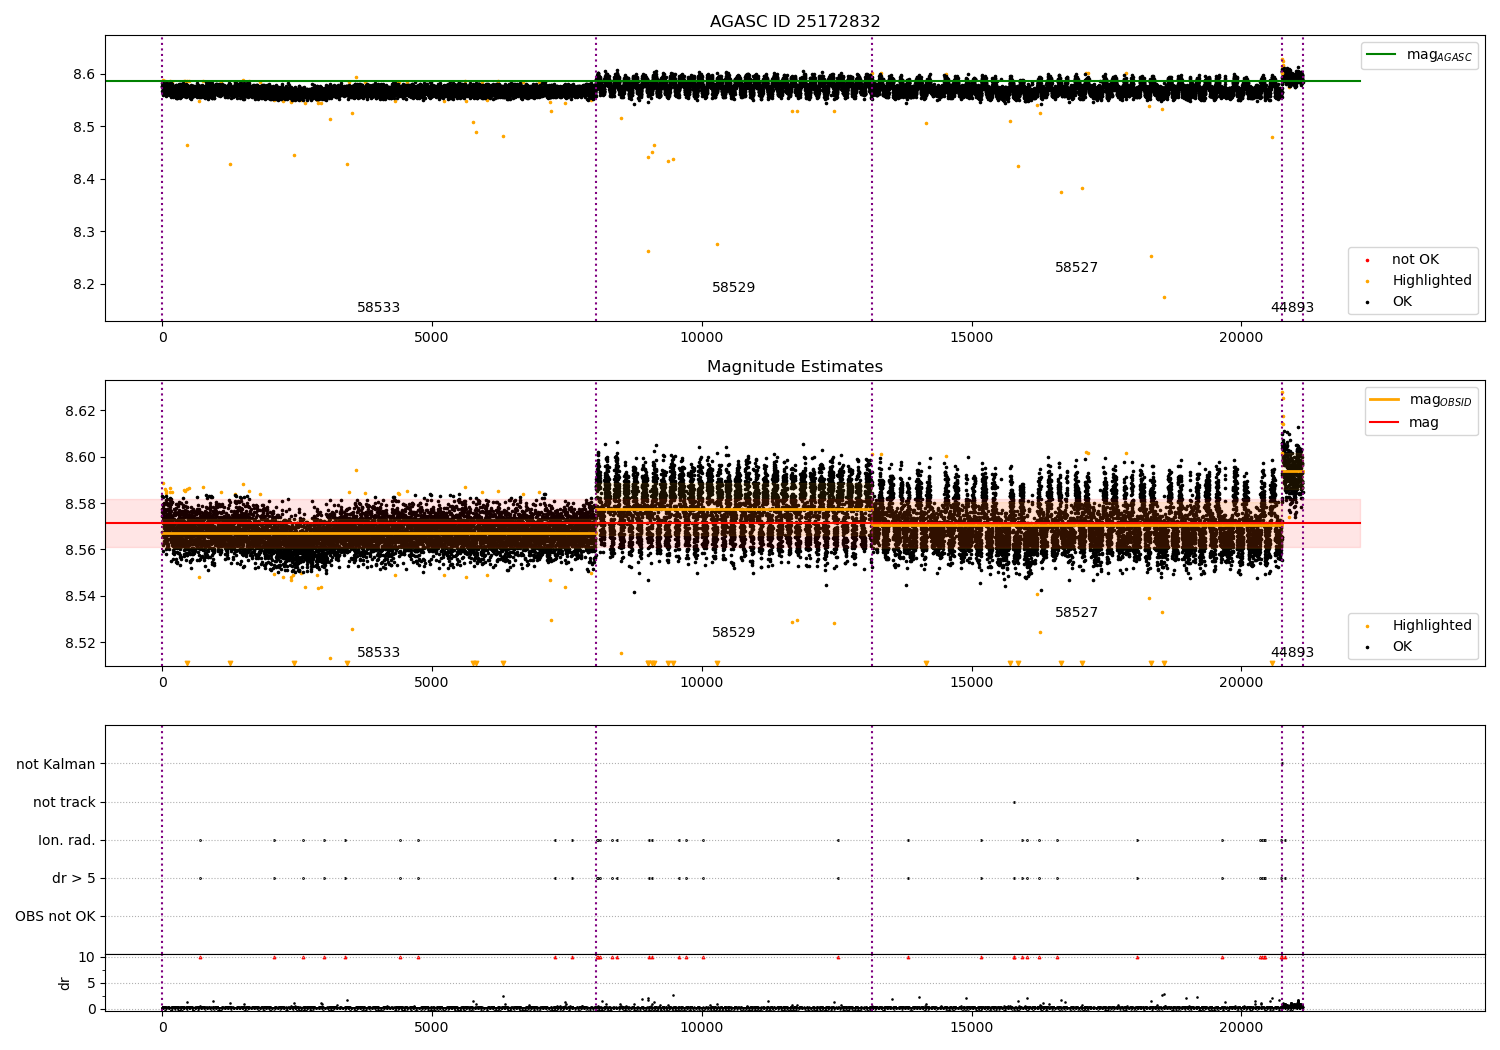Click the 'Magnitude Estimates' plot title

click(795, 367)
